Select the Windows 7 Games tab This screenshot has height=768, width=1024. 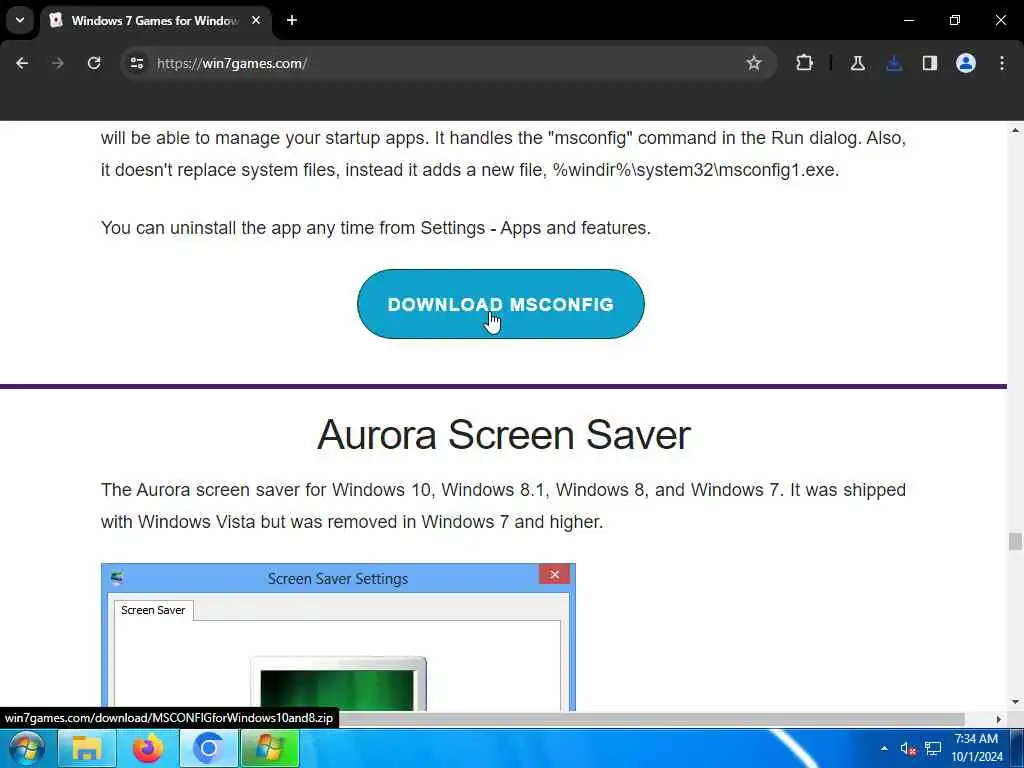pyautogui.click(x=155, y=21)
